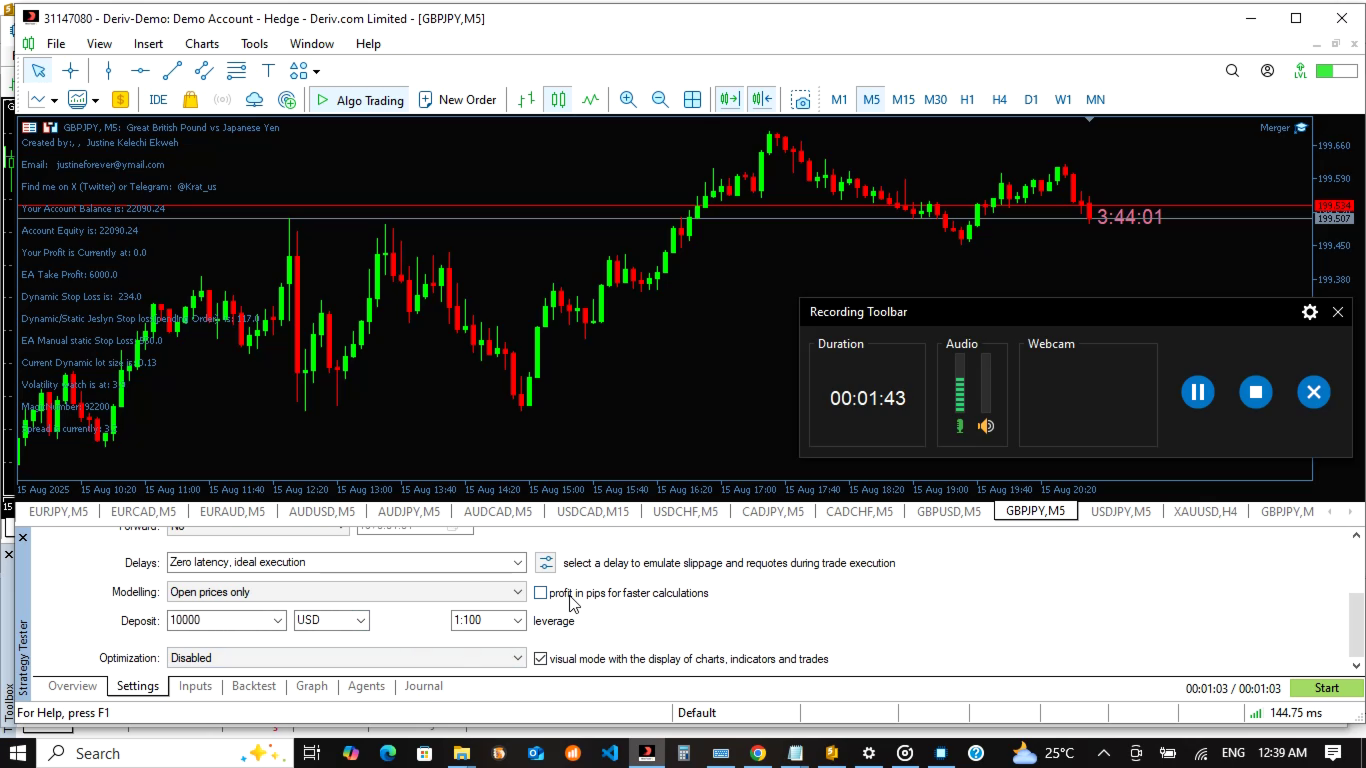Select the trendline drawing tool
This screenshot has width=1366, height=768.
(172, 71)
